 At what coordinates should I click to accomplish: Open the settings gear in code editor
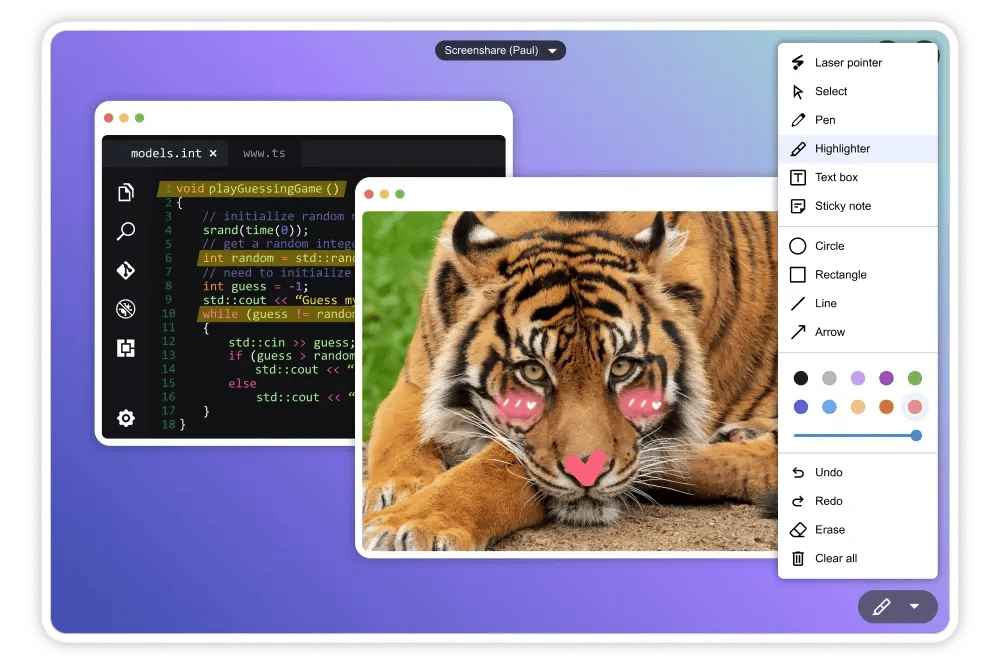point(126,418)
